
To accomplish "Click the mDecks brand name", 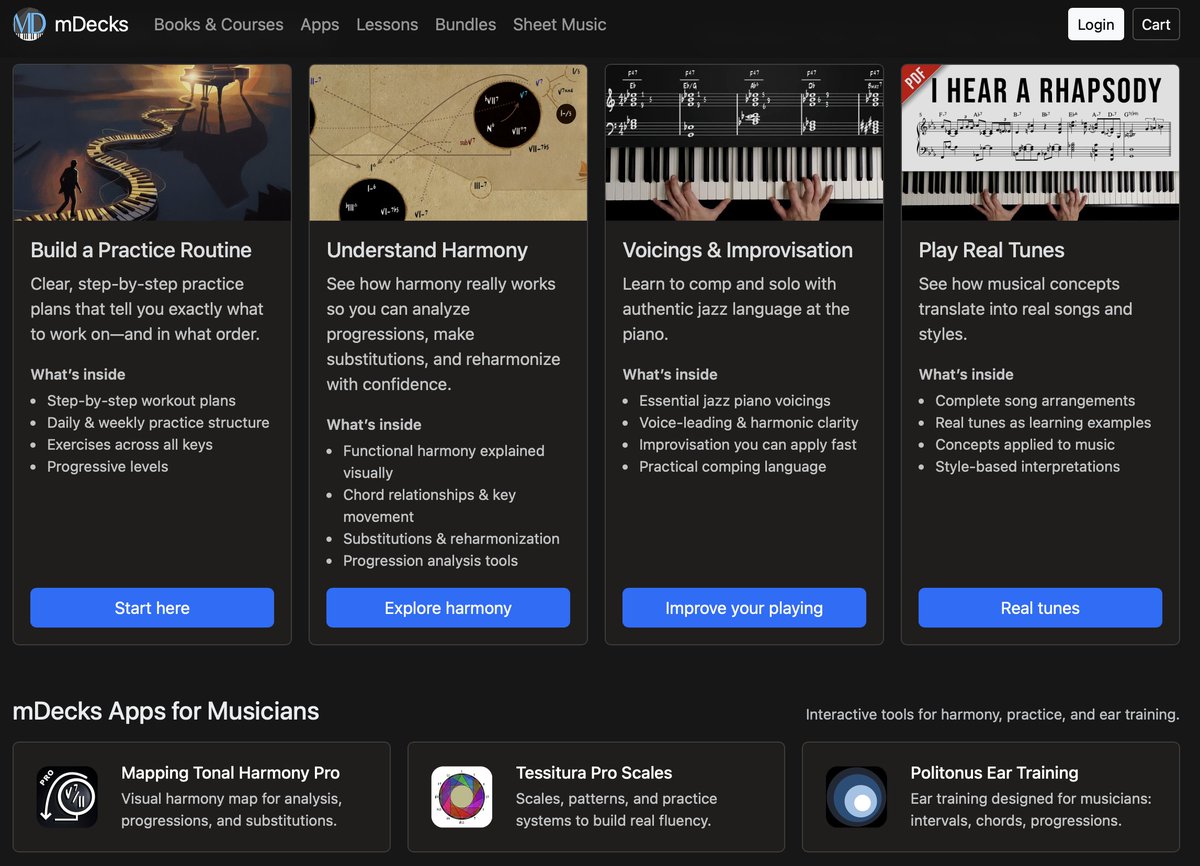I will (92, 24).
